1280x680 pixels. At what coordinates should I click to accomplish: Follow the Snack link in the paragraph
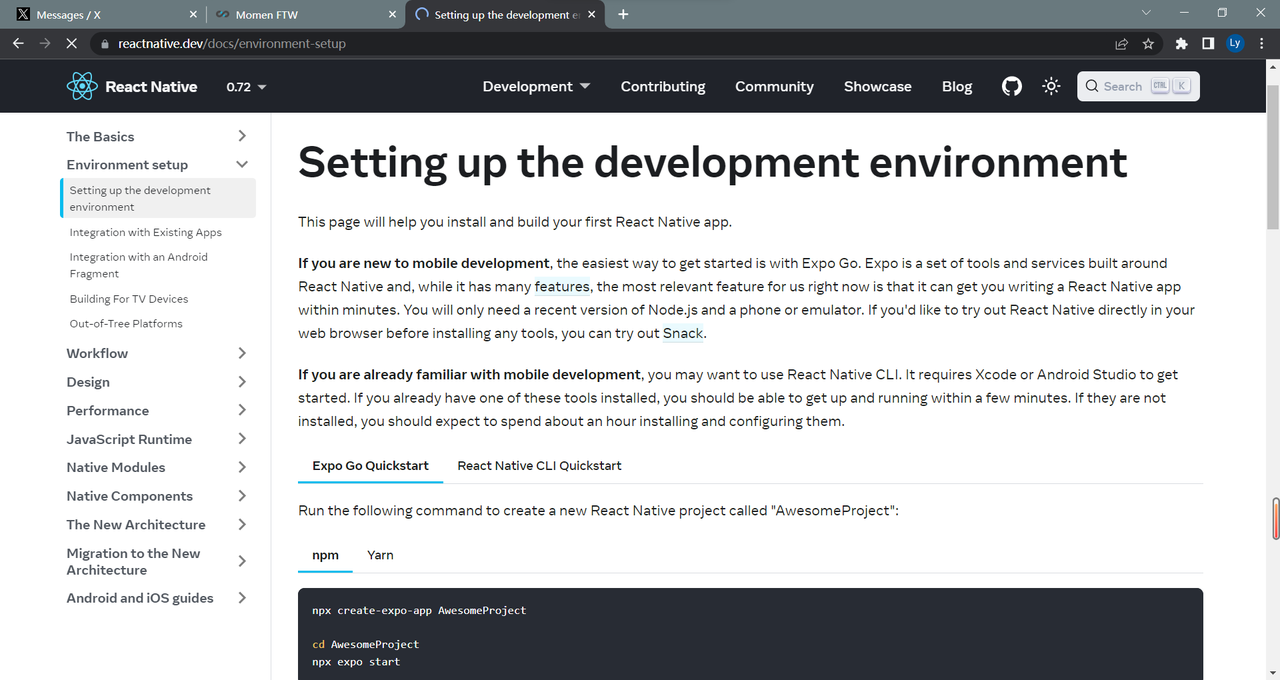pyautogui.click(x=684, y=333)
